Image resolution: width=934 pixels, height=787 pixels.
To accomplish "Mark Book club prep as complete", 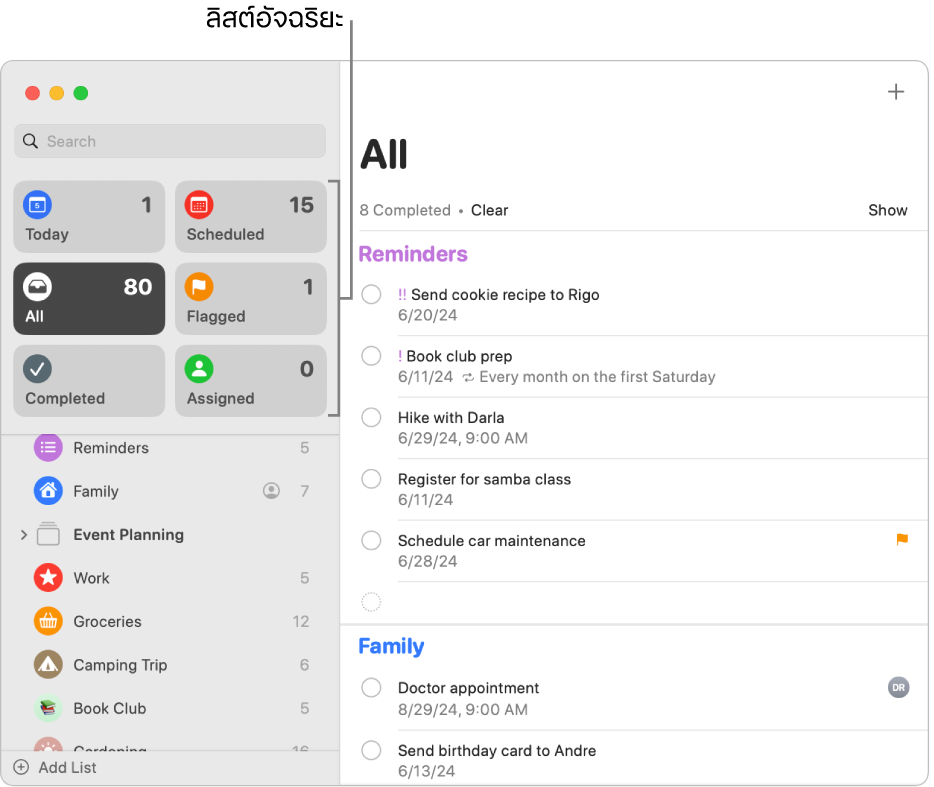I will tap(371, 356).
